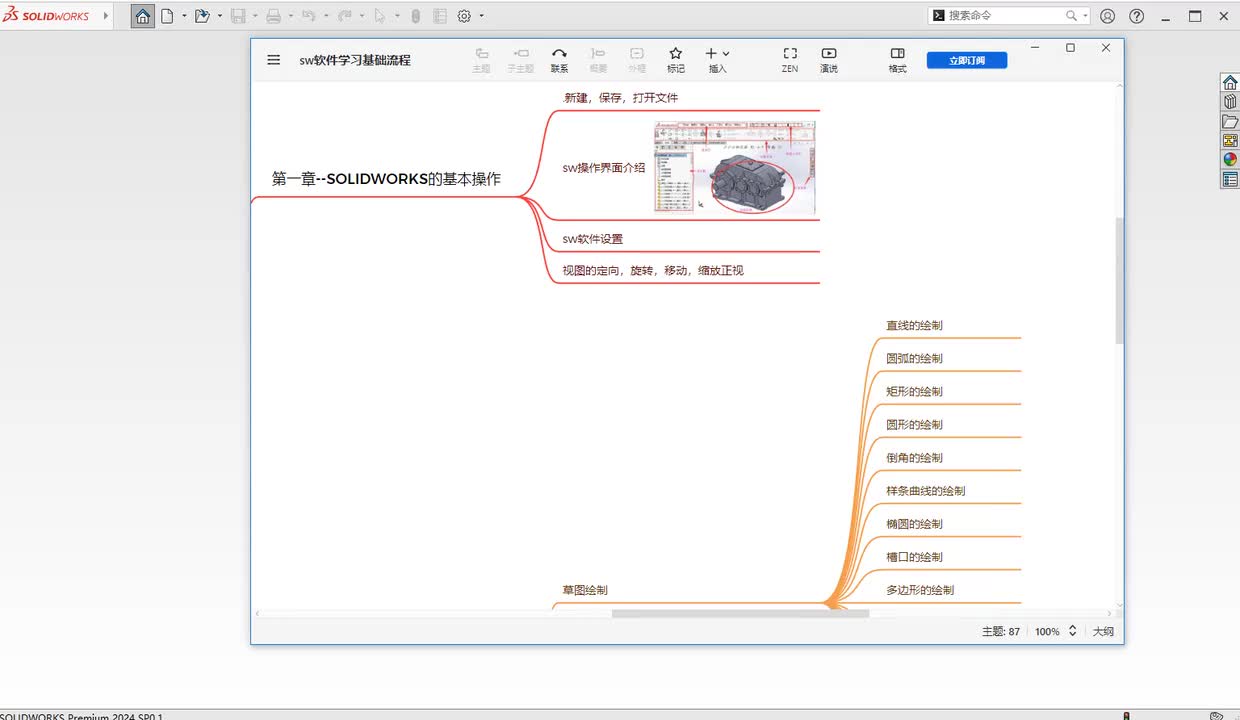This screenshot has width=1240, height=720.
Task: Click the Open file icon
Action: pos(202,16)
